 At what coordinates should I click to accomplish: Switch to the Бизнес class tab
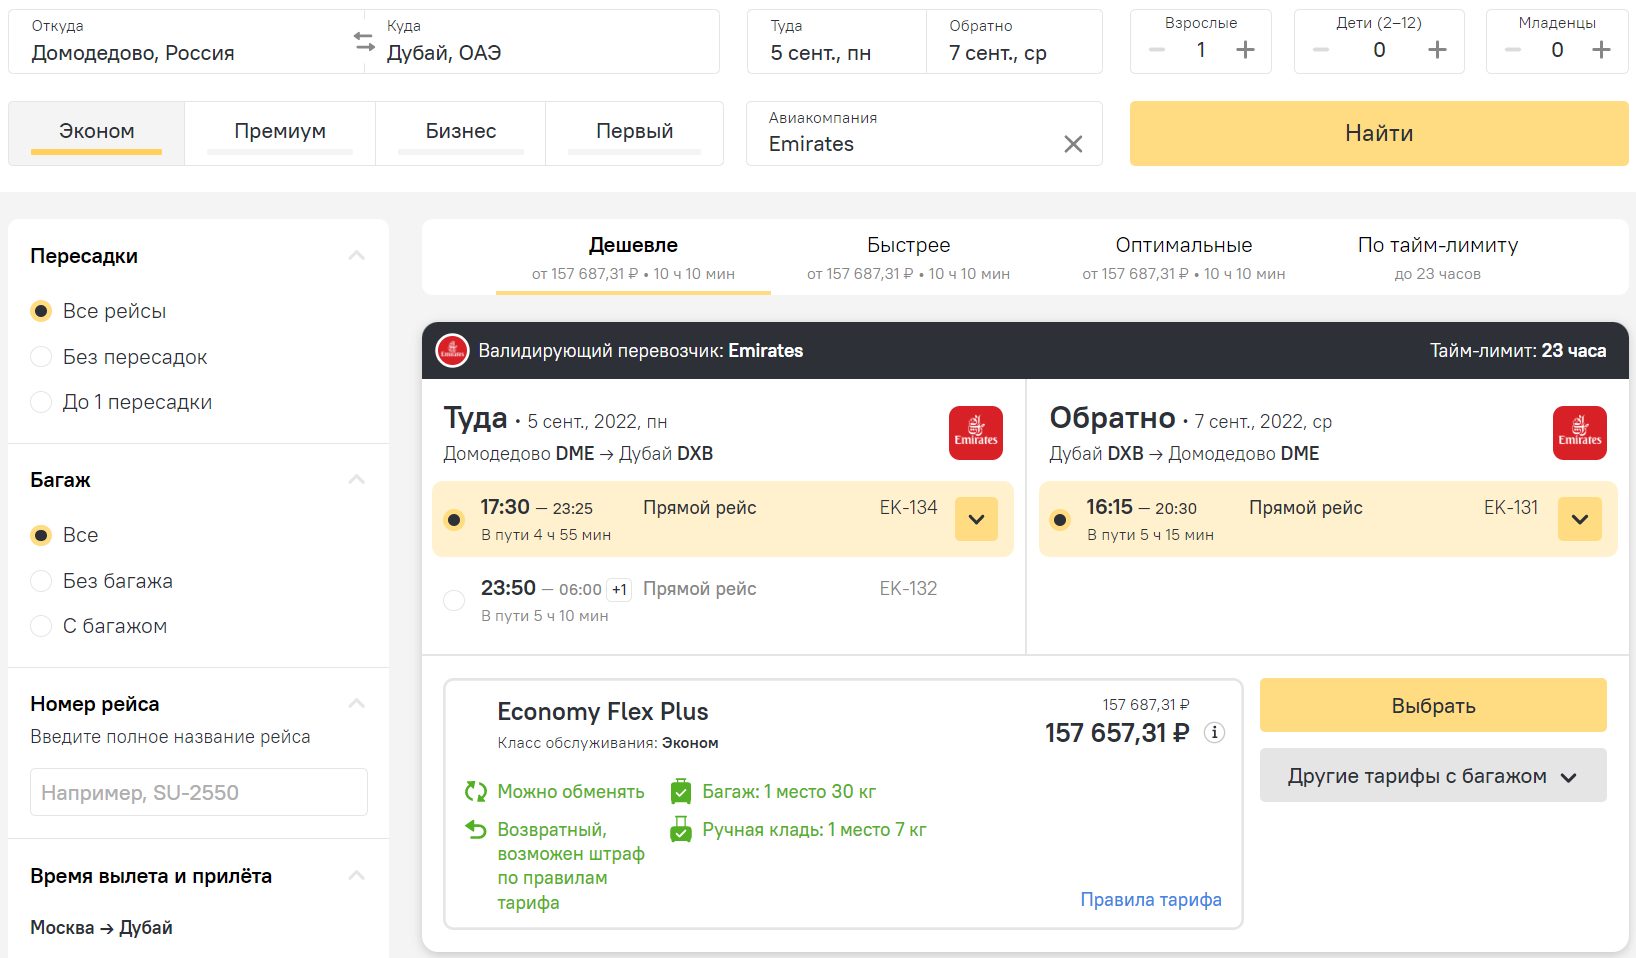pyautogui.click(x=460, y=132)
